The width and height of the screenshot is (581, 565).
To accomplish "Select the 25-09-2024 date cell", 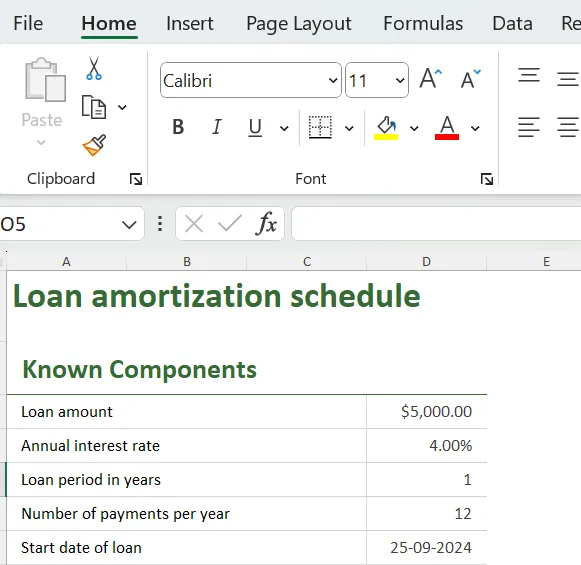I will [x=426, y=548].
